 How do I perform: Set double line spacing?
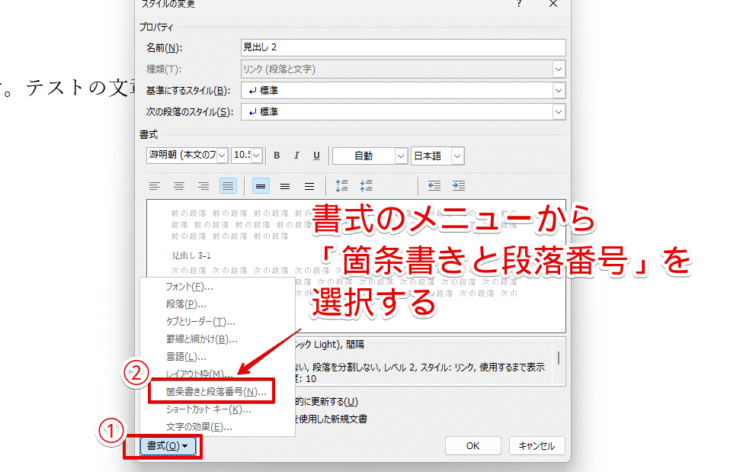pos(310,186)
